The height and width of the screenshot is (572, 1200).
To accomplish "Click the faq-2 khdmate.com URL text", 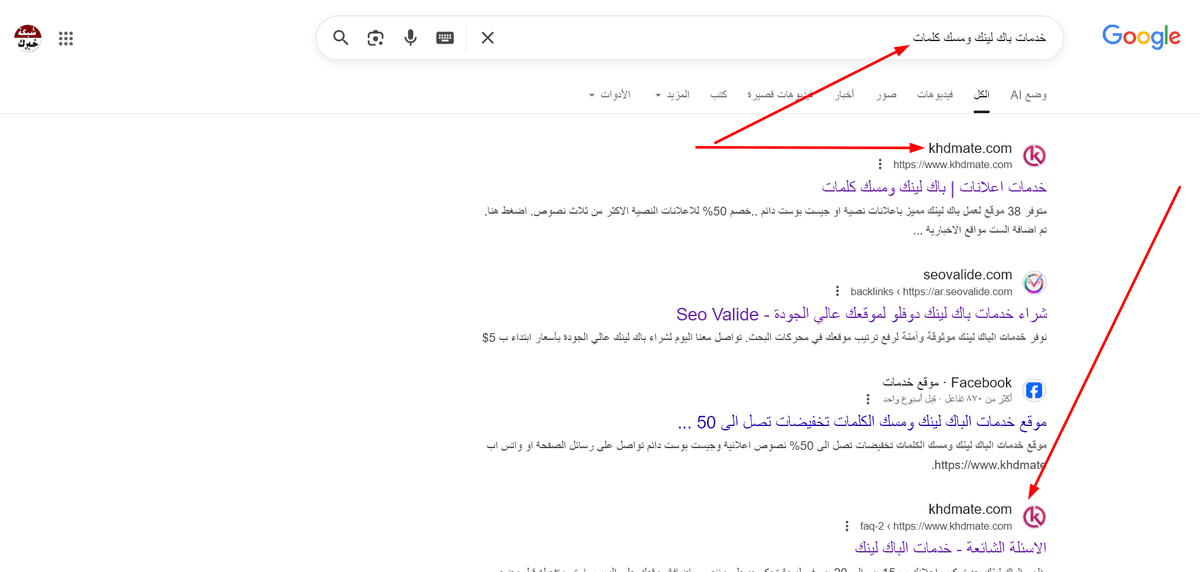I will [x=937, y=525].
